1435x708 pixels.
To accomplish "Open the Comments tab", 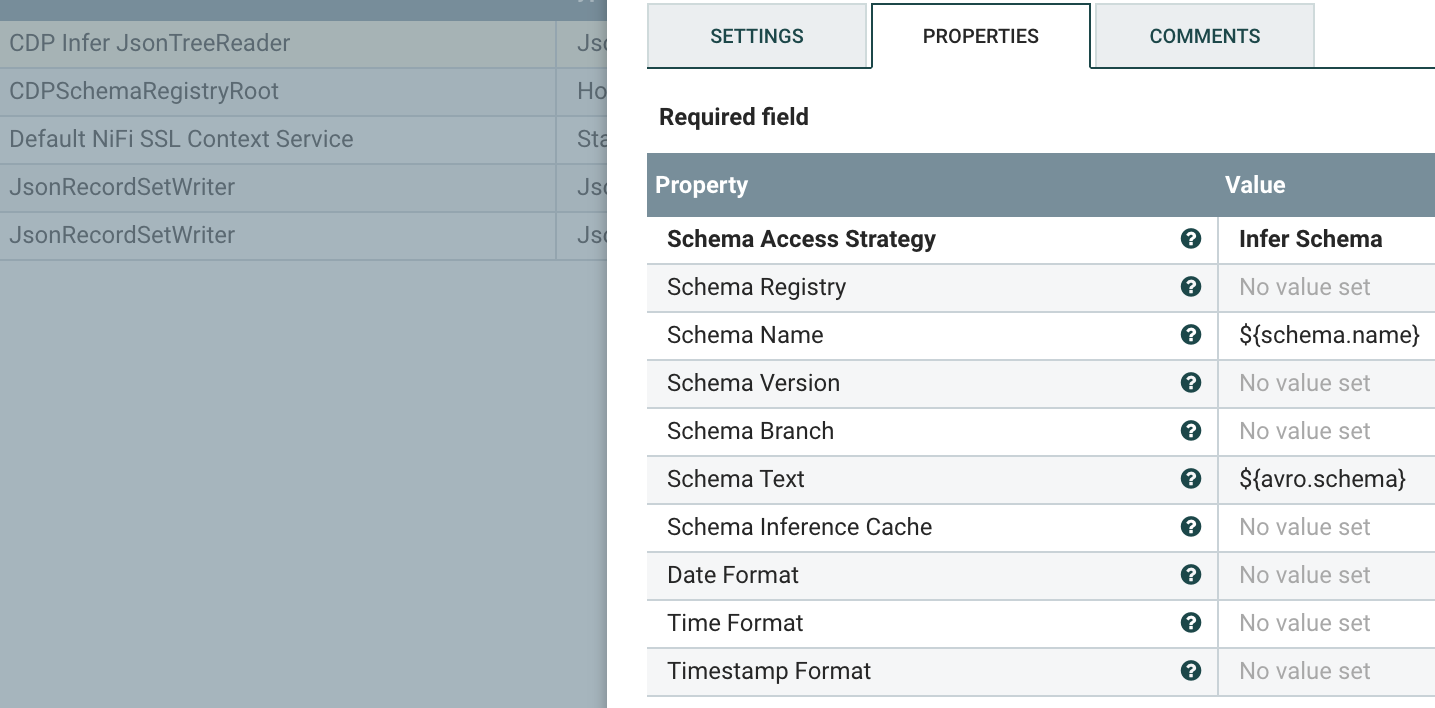I will [1204, 36].
